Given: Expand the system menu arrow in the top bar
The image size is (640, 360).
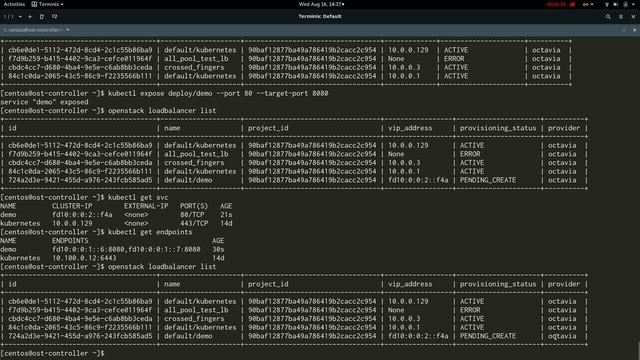Looking at the screenshot, I should pos(633,4).
